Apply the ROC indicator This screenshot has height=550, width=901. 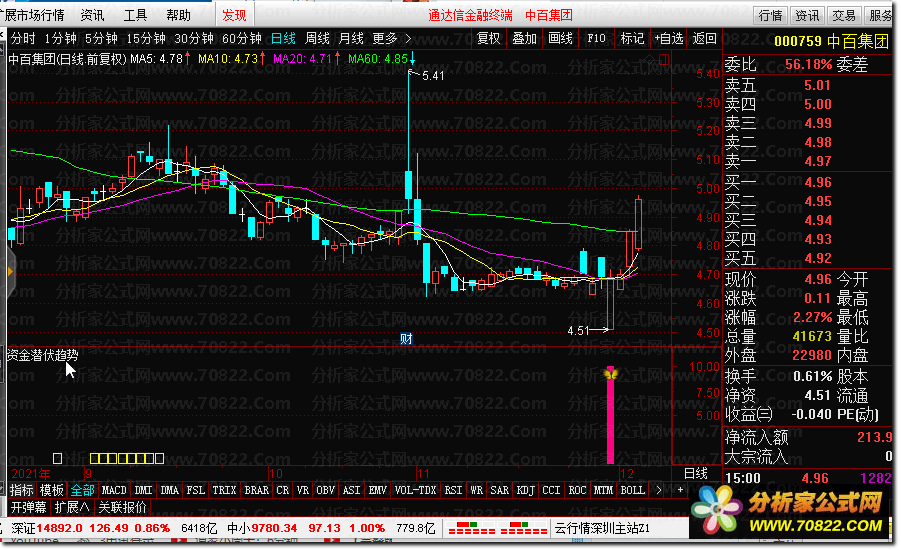pyautogui.click(x=577, y=490)
